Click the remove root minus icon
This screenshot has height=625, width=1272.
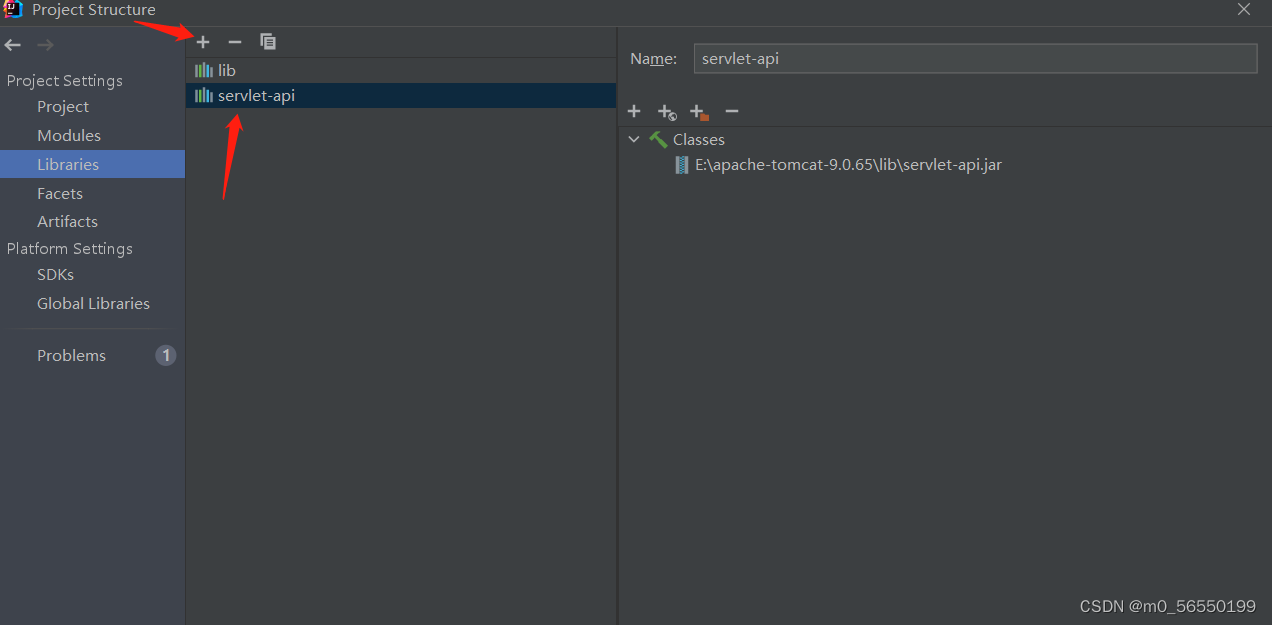(x=732, y=111)
